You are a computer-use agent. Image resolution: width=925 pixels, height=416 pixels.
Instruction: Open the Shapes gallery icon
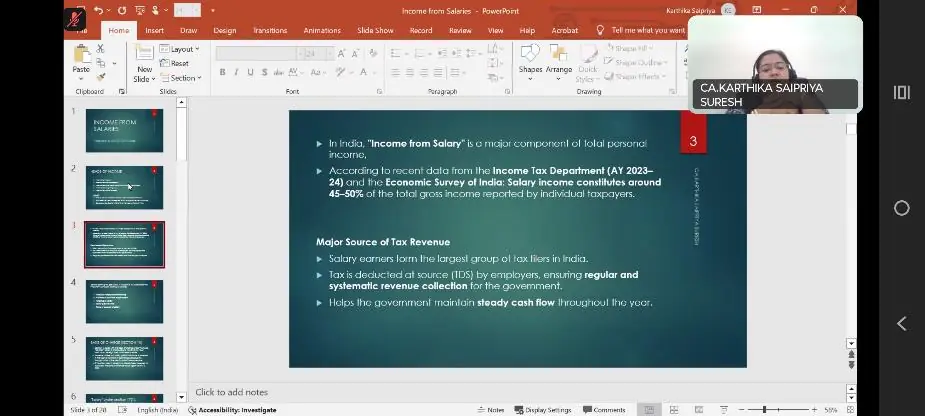[530, 54]
